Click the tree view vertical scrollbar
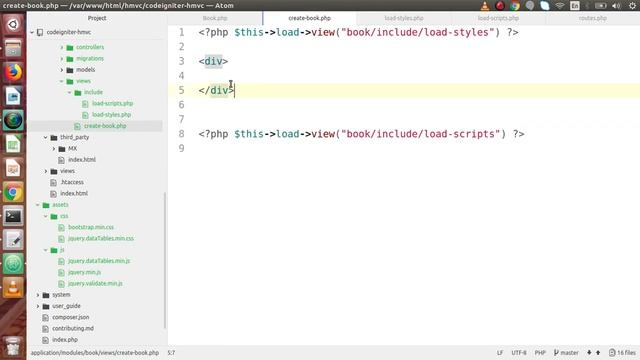 164,260
